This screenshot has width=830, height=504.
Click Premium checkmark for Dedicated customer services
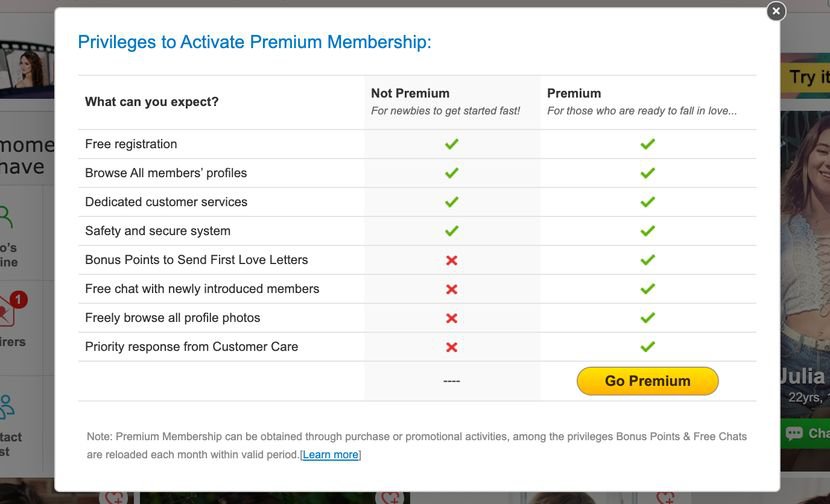tap(647, 202)
